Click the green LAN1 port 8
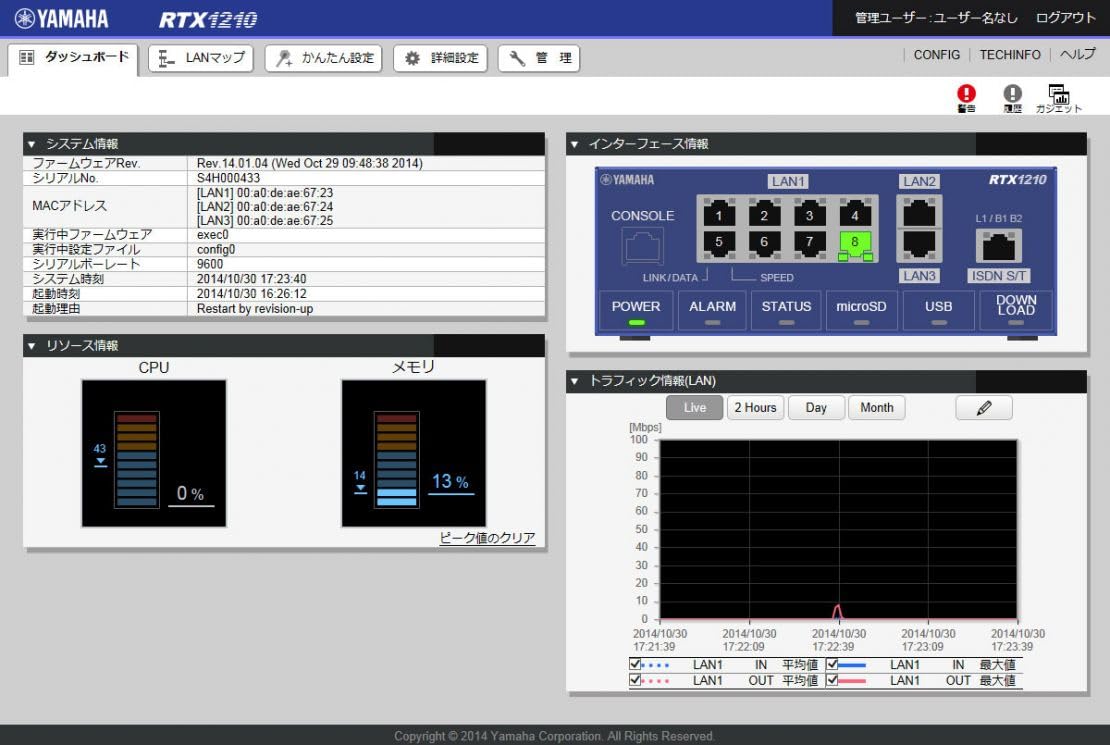The width and height of the screenshot is (1110, 745). point(854,245)
